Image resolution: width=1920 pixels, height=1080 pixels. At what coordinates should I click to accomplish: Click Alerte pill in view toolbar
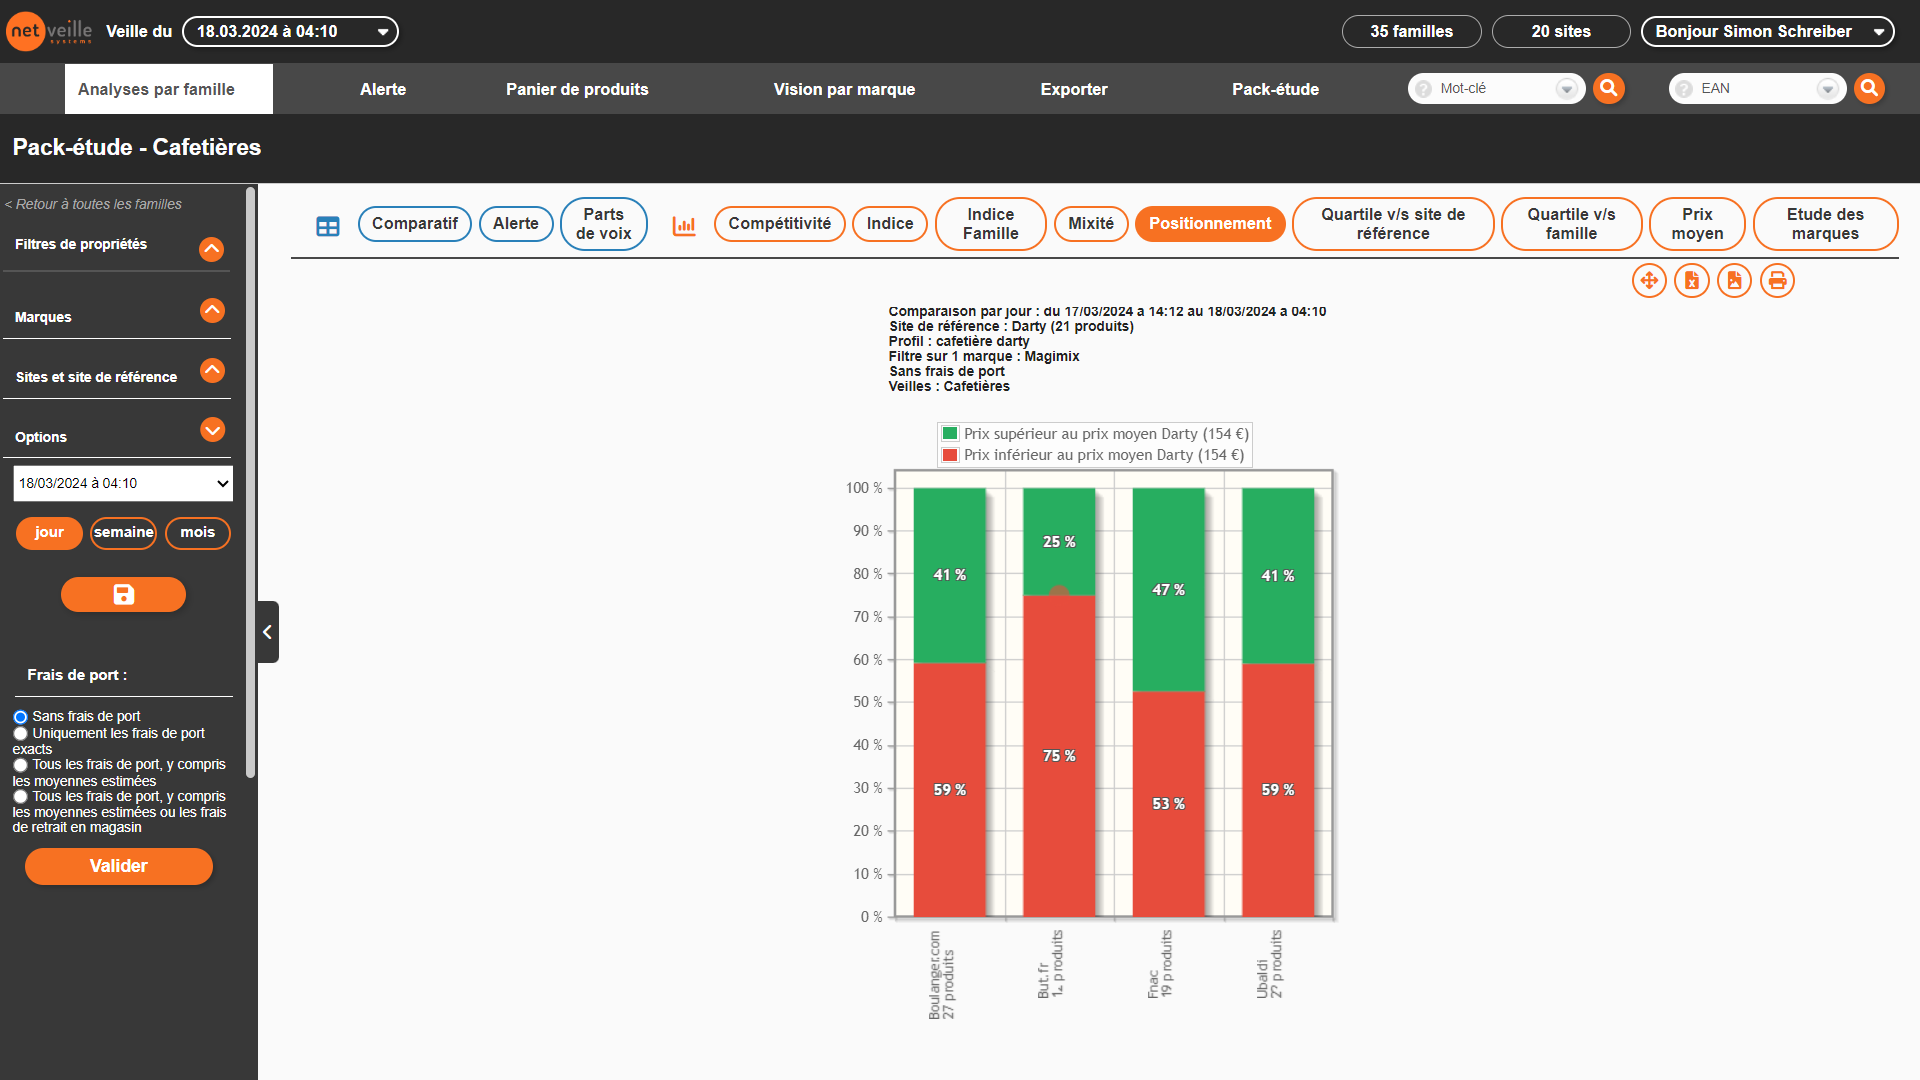click(516, 224)
